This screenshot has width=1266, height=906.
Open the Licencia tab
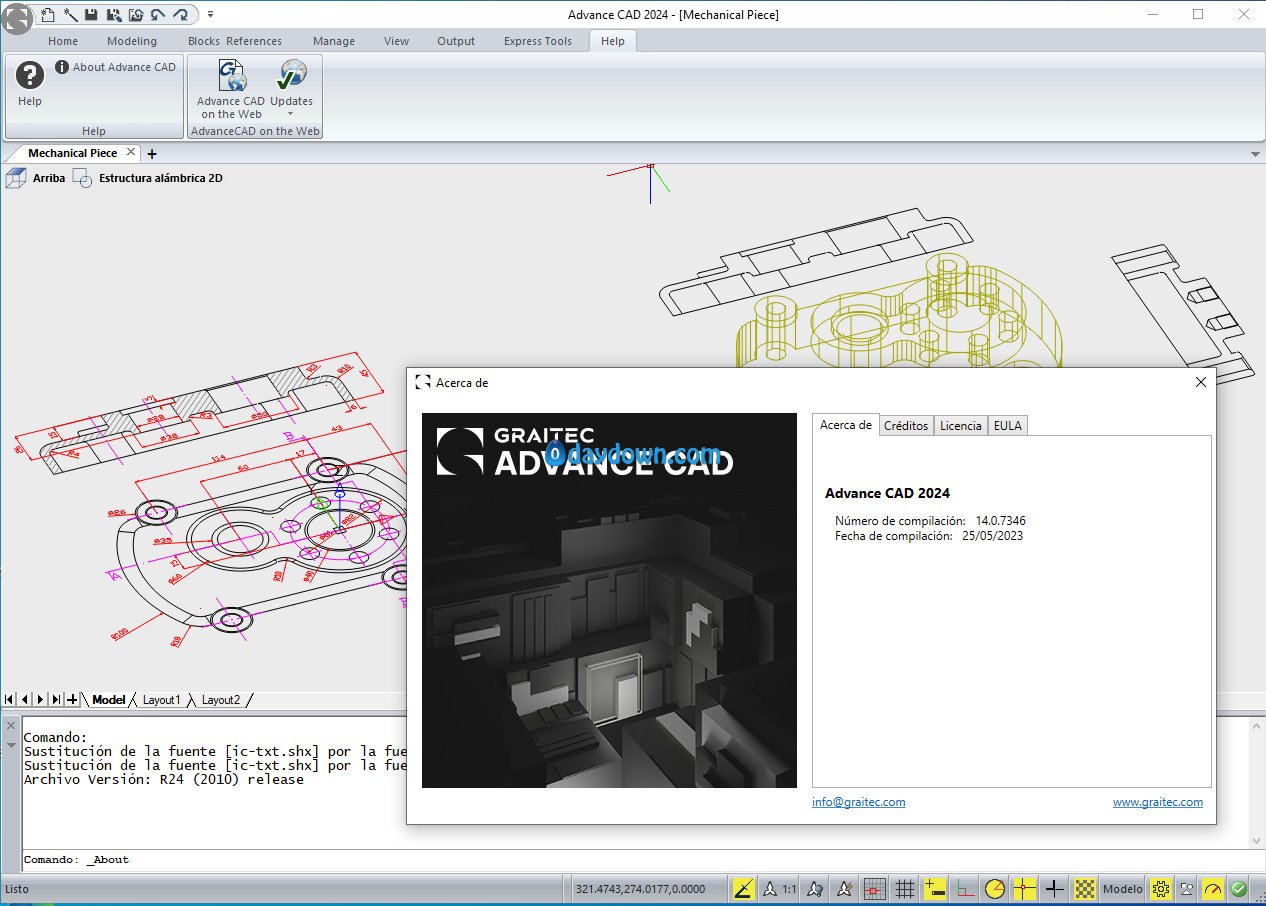click(961, 426)
